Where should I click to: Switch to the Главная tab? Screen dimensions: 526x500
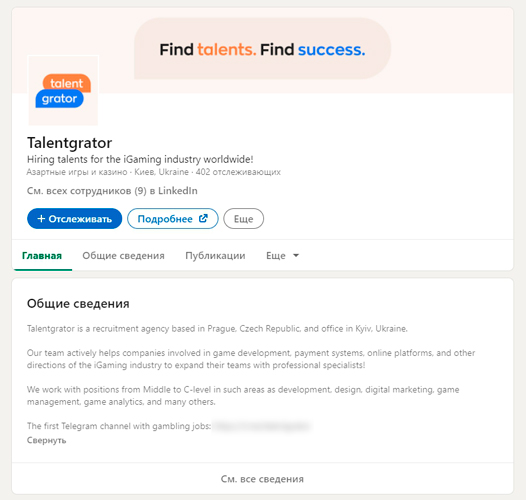pos(42,256)
